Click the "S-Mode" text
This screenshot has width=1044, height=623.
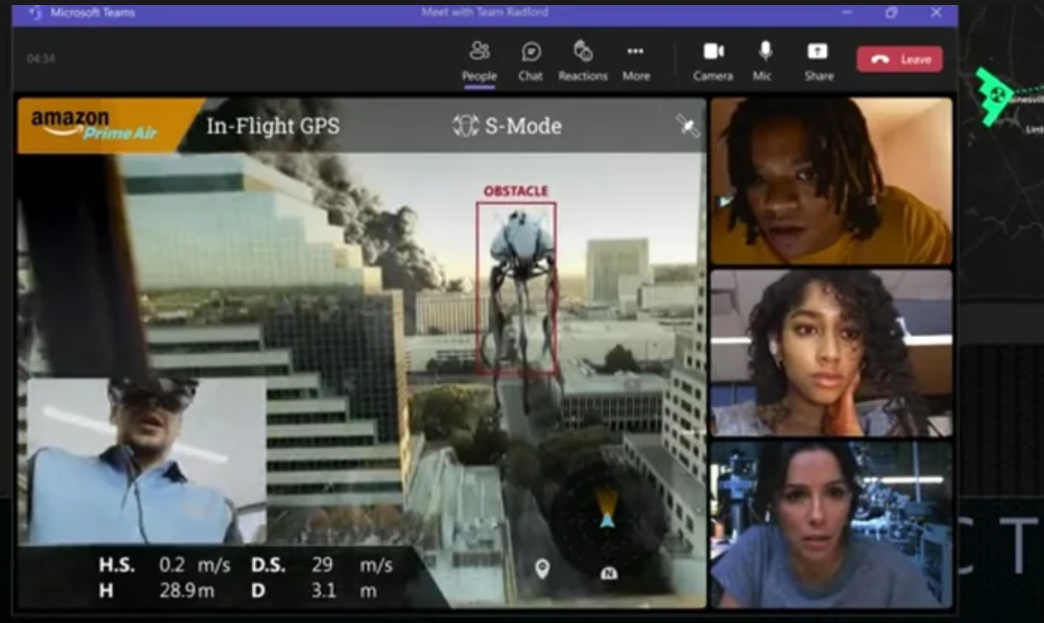(523, 126)
